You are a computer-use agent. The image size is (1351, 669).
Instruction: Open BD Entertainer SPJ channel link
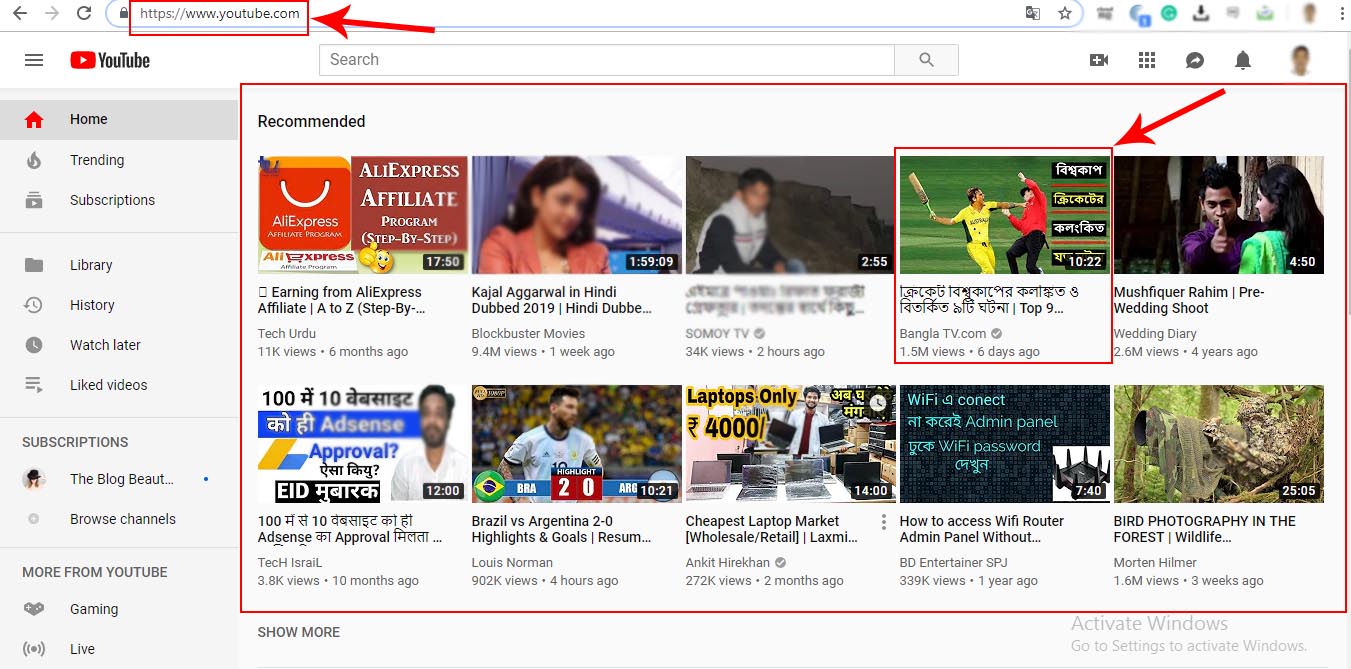[x=953, y=563]
